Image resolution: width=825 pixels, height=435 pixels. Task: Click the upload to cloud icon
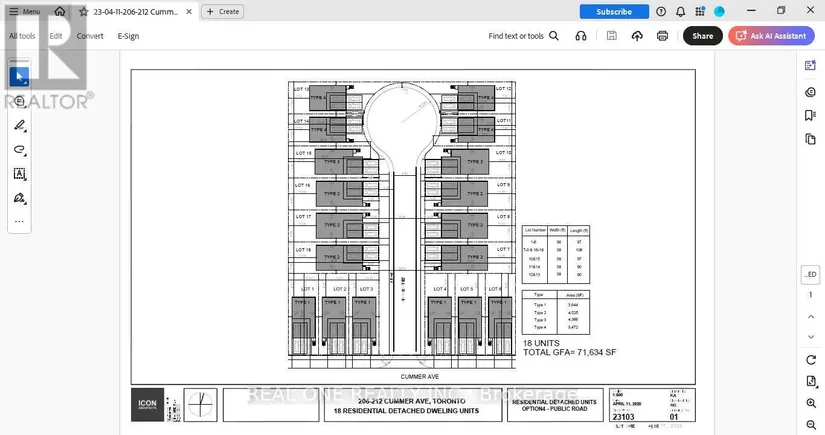click(x=637, y=36)
